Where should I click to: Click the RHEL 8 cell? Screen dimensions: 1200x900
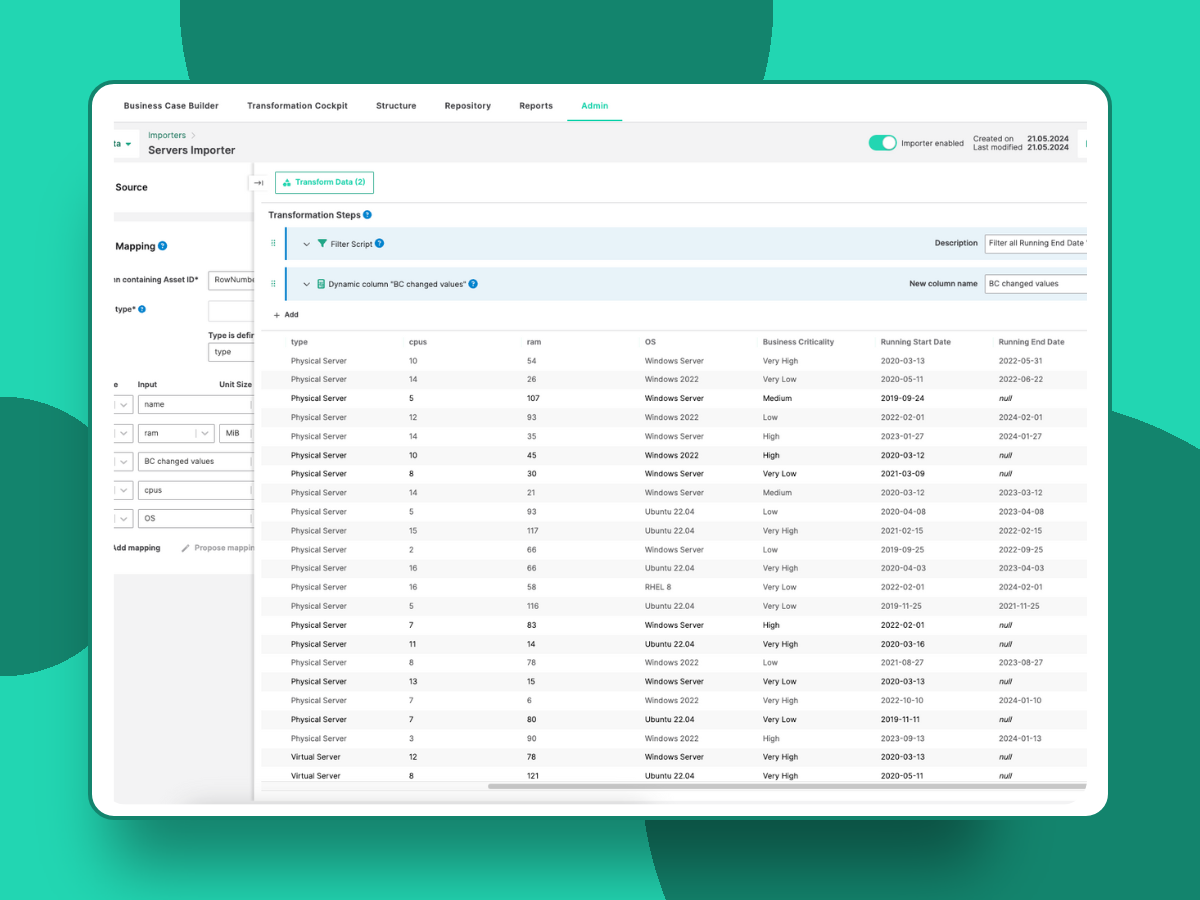click(658, 587)
